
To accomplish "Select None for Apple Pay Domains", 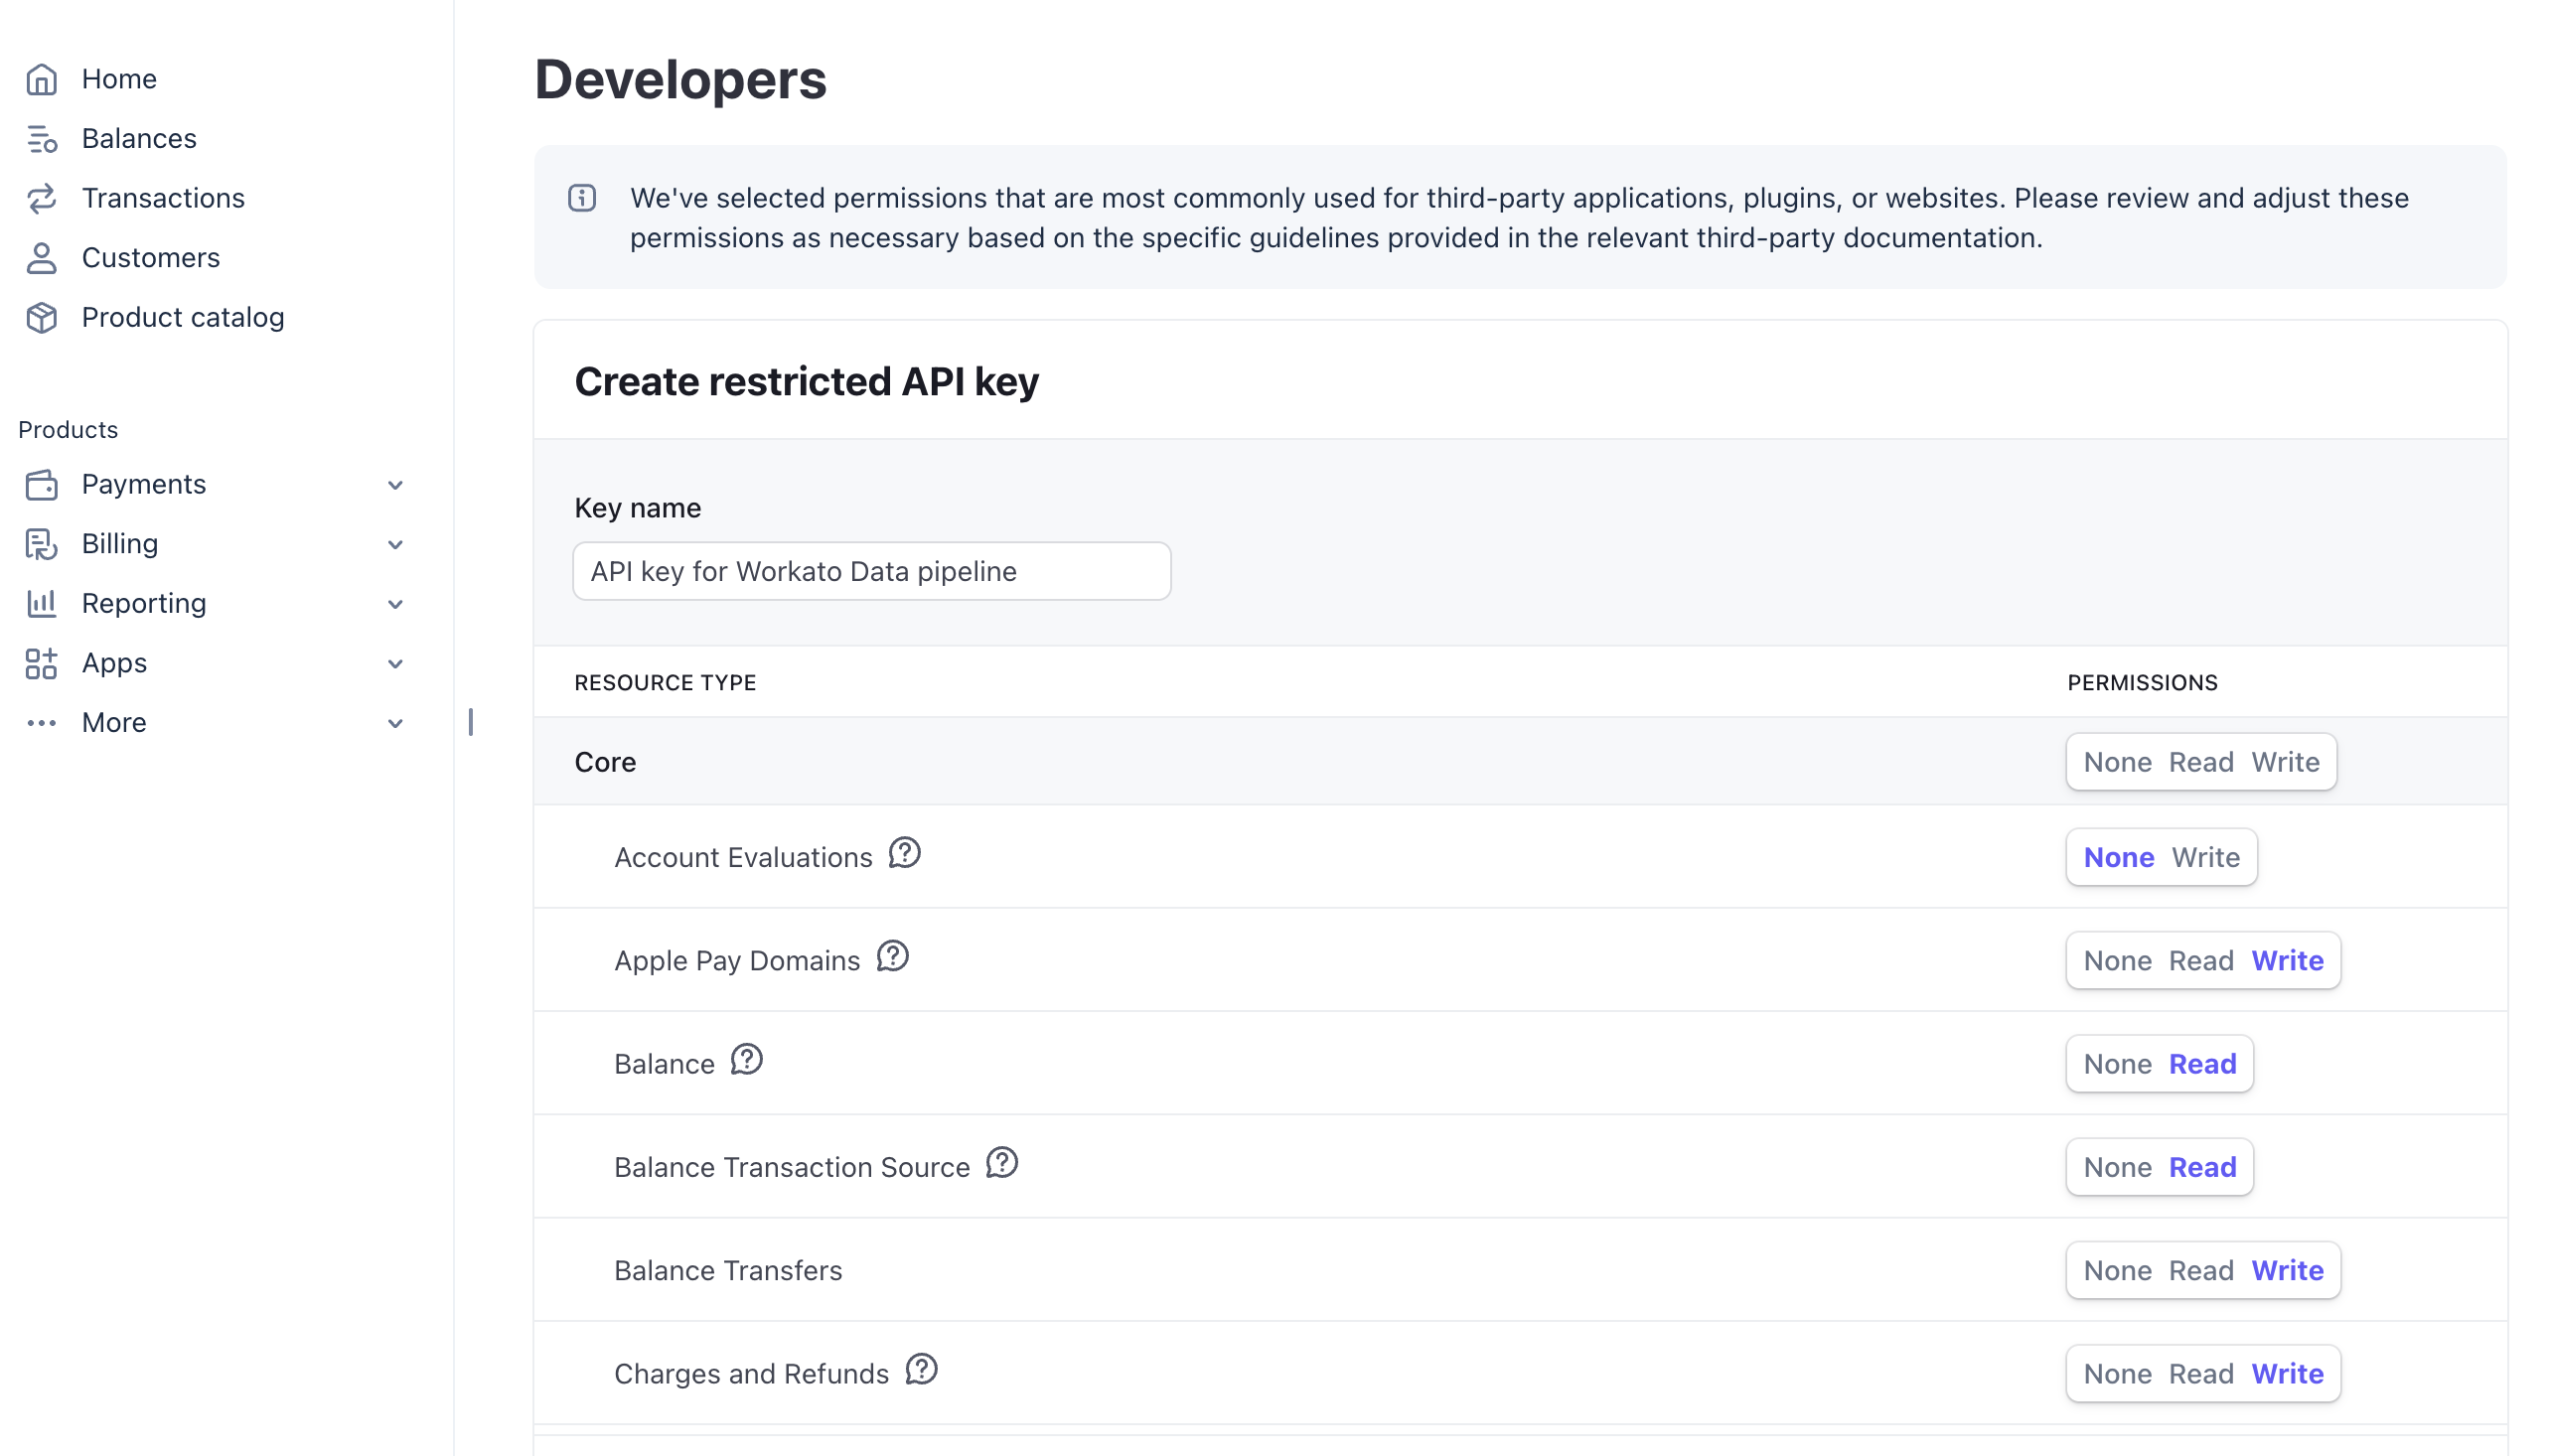I will [x=2117, y=960].
